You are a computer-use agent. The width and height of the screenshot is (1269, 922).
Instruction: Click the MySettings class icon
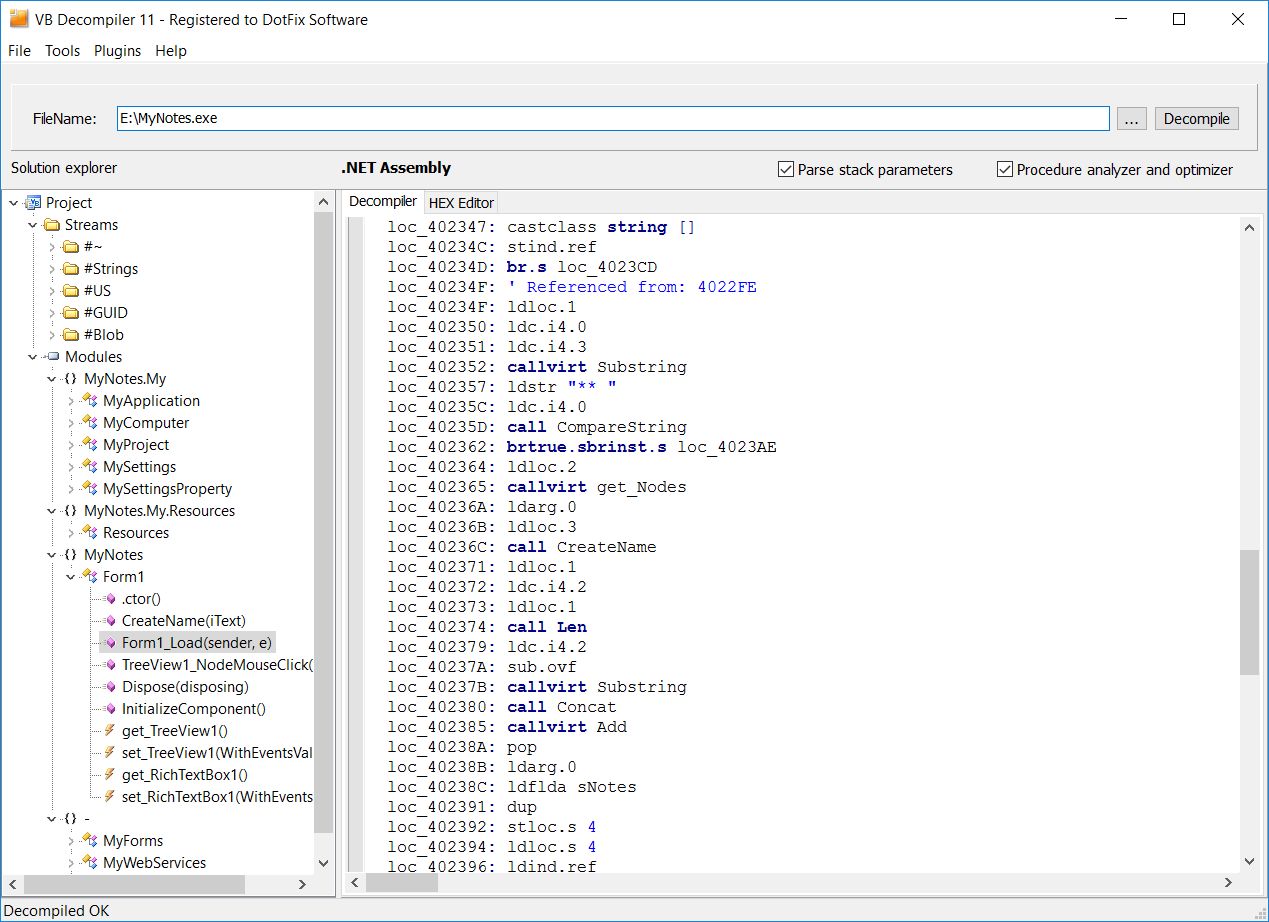pyautogui.click(x=90, y=467)
